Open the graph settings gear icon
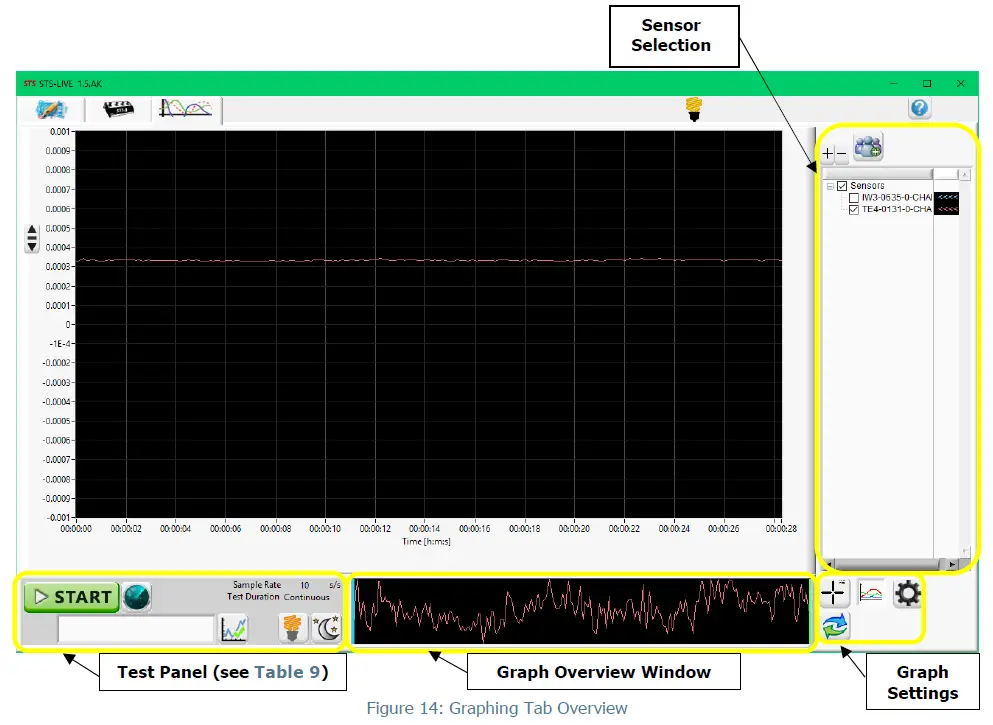 point(907,592)
